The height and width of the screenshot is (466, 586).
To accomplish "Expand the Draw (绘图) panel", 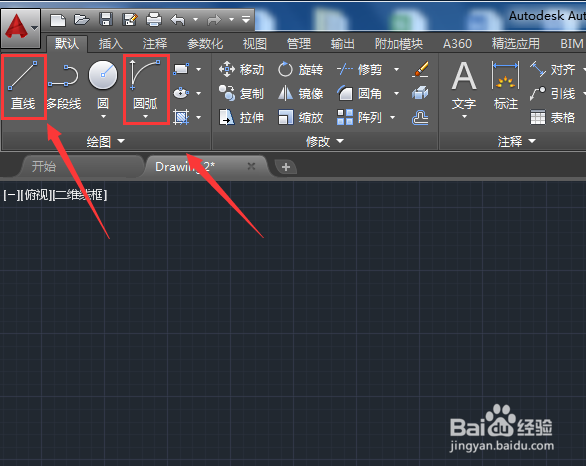I will pos(106,141).
